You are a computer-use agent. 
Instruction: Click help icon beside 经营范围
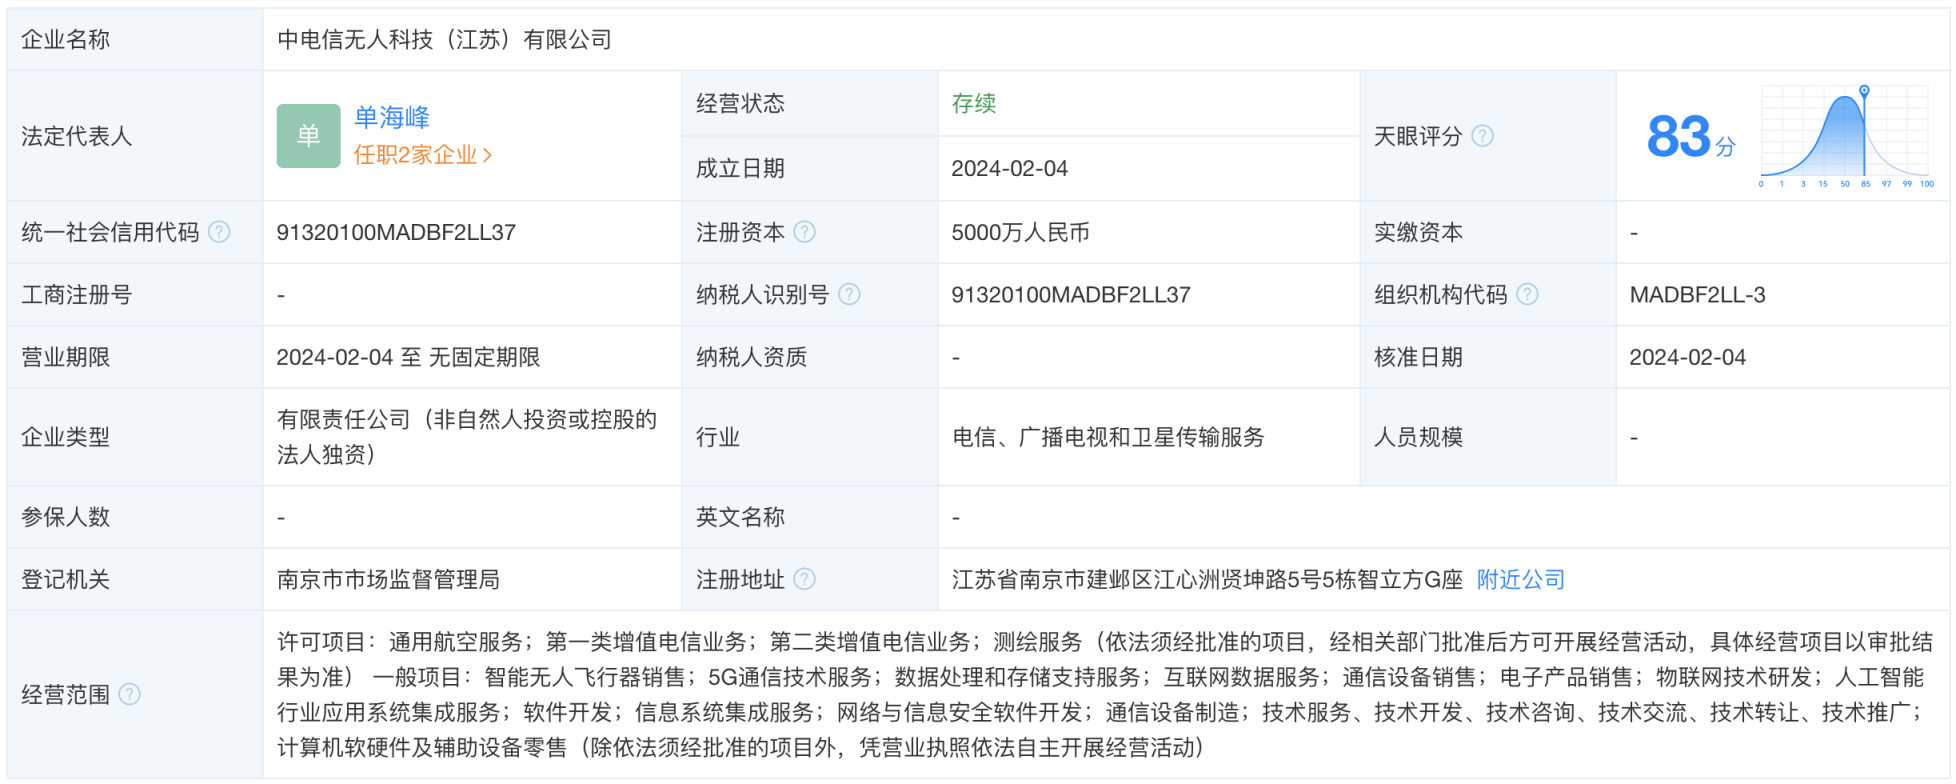point(130,694)
